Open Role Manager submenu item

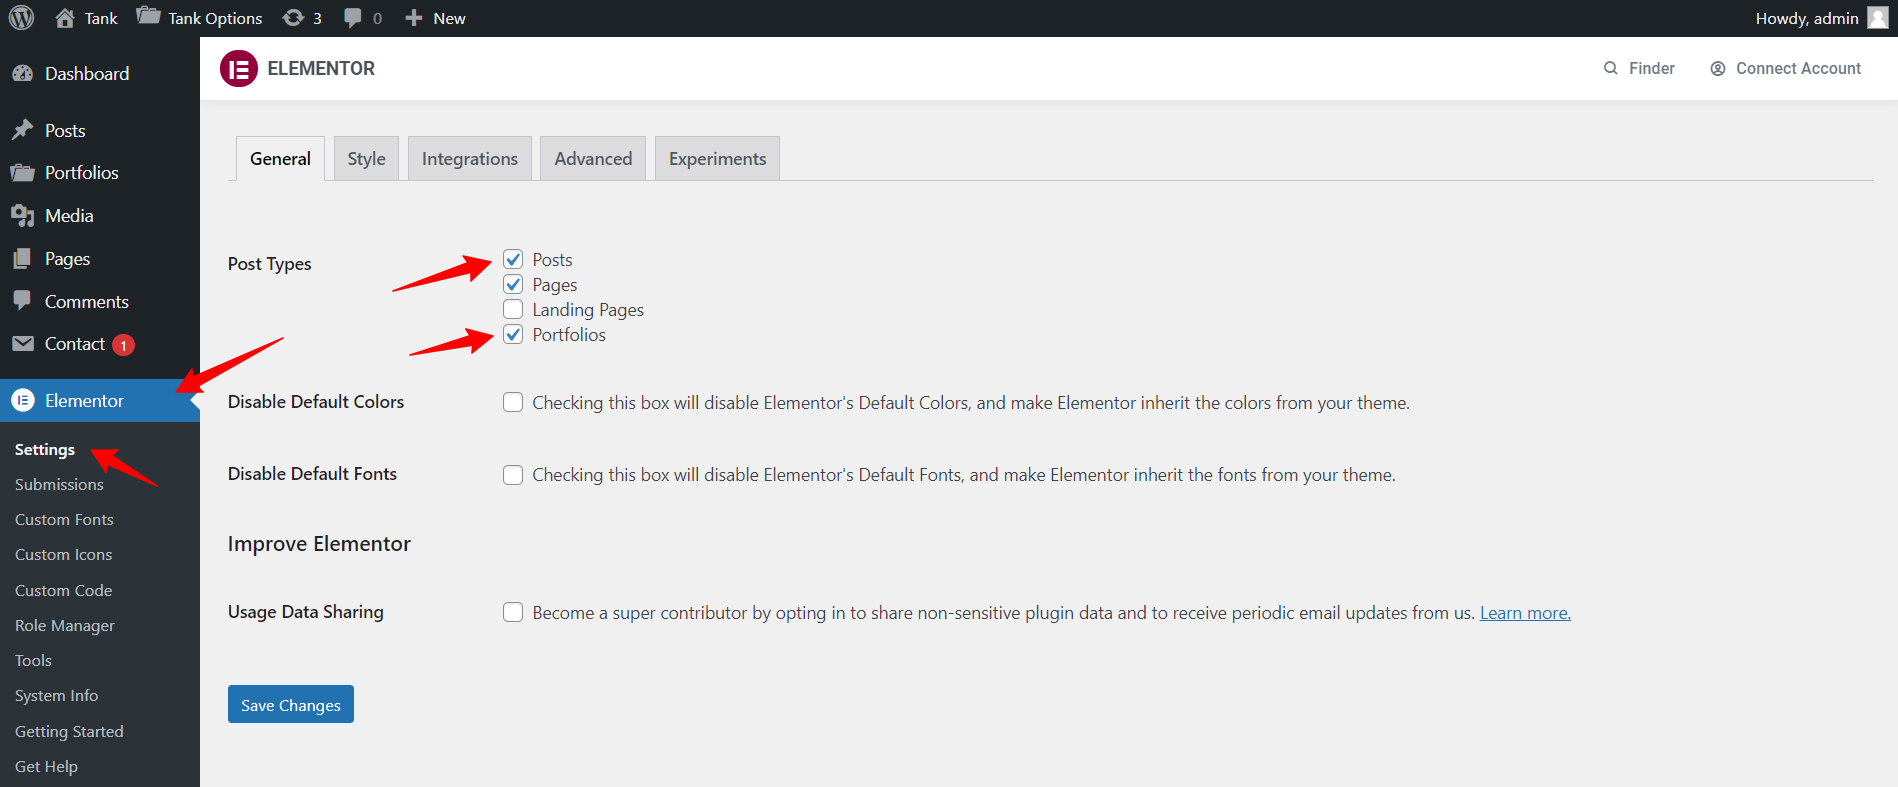point(65,626)
